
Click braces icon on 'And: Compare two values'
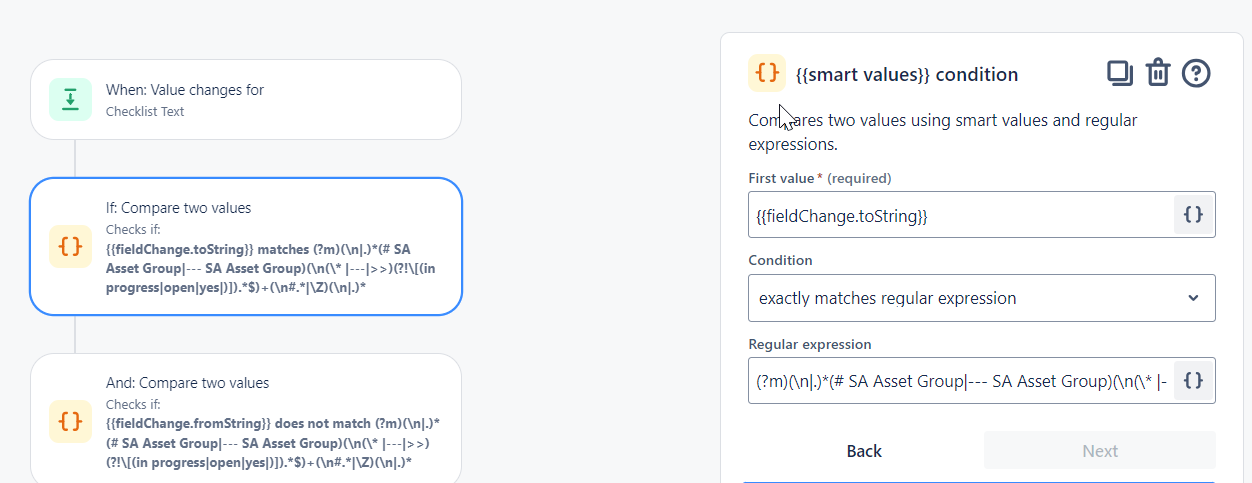[x=70, y=421]
